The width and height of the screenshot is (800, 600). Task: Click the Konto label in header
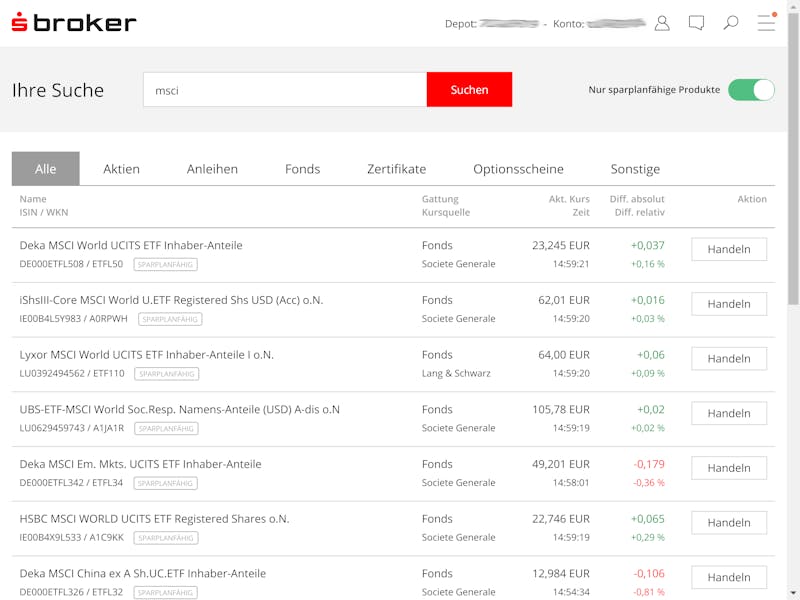click(568, 24)
